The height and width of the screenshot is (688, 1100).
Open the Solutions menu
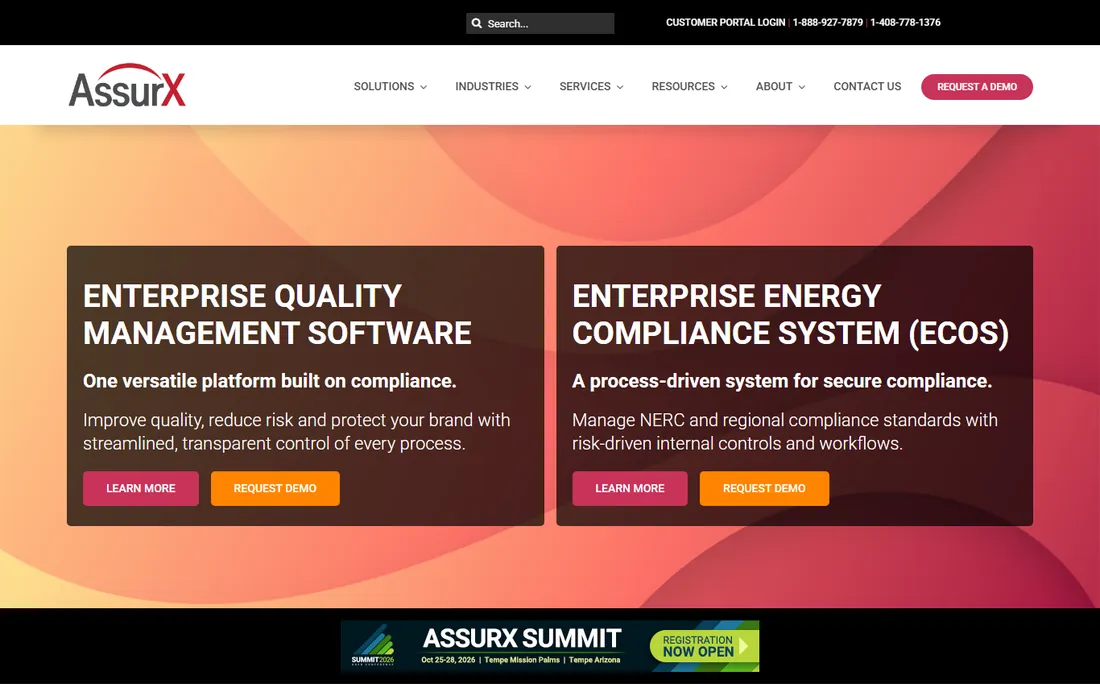tap(384, 86)
